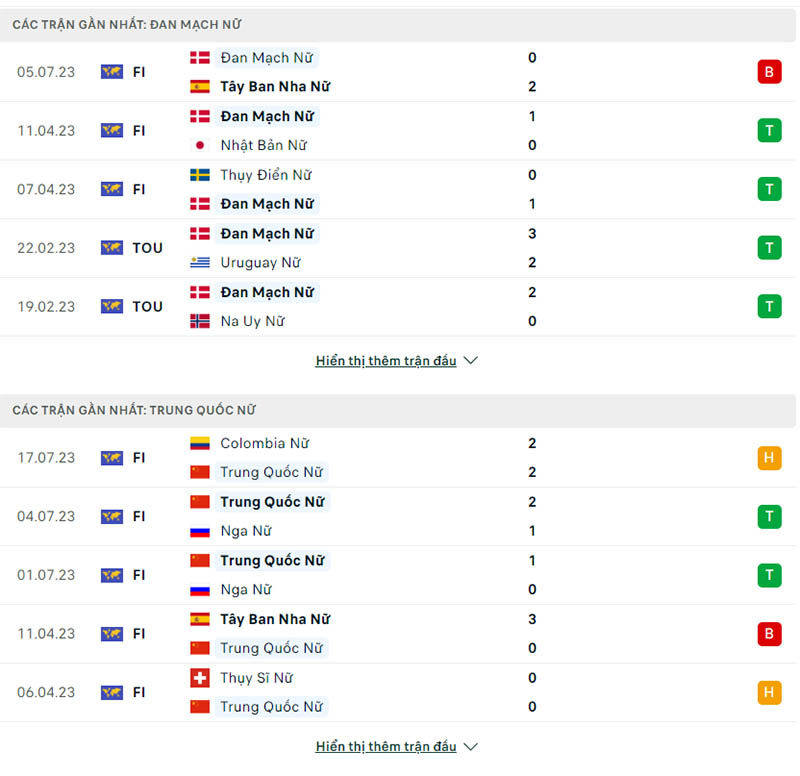Expand more matches under Trung Quốc Nữ section

(x=386, y=747)
